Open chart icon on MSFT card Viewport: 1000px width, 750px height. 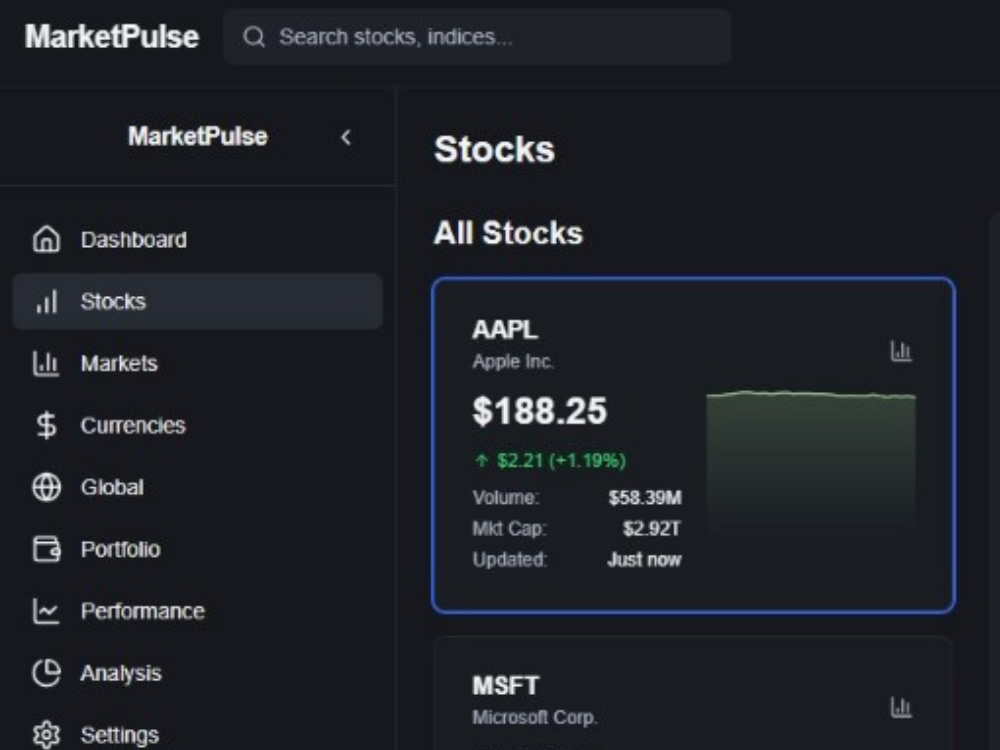901,707
